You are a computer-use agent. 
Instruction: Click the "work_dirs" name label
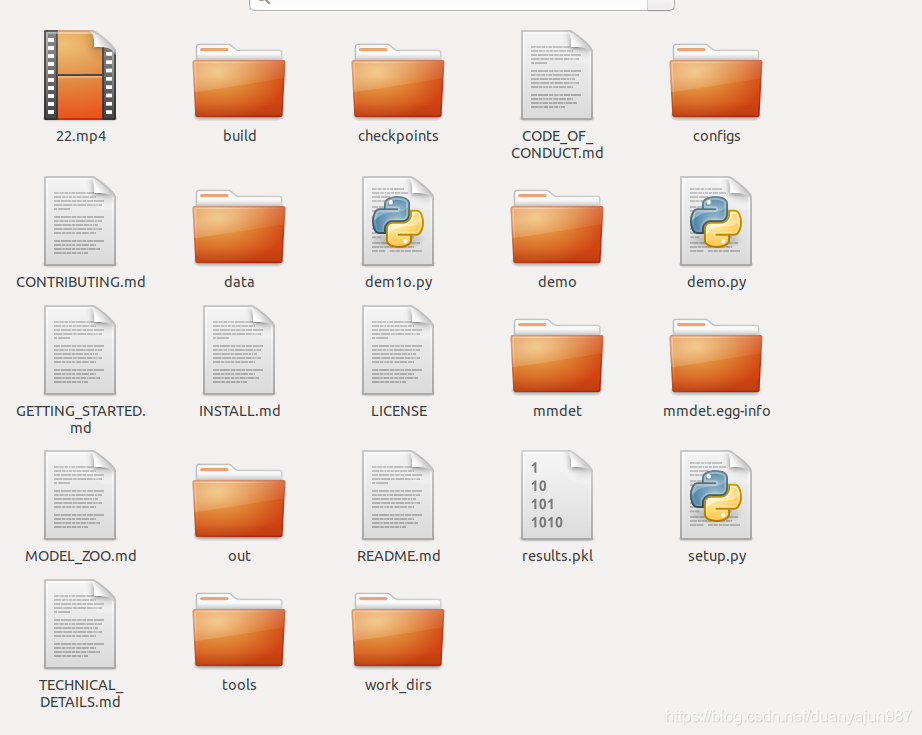point(398,684)
